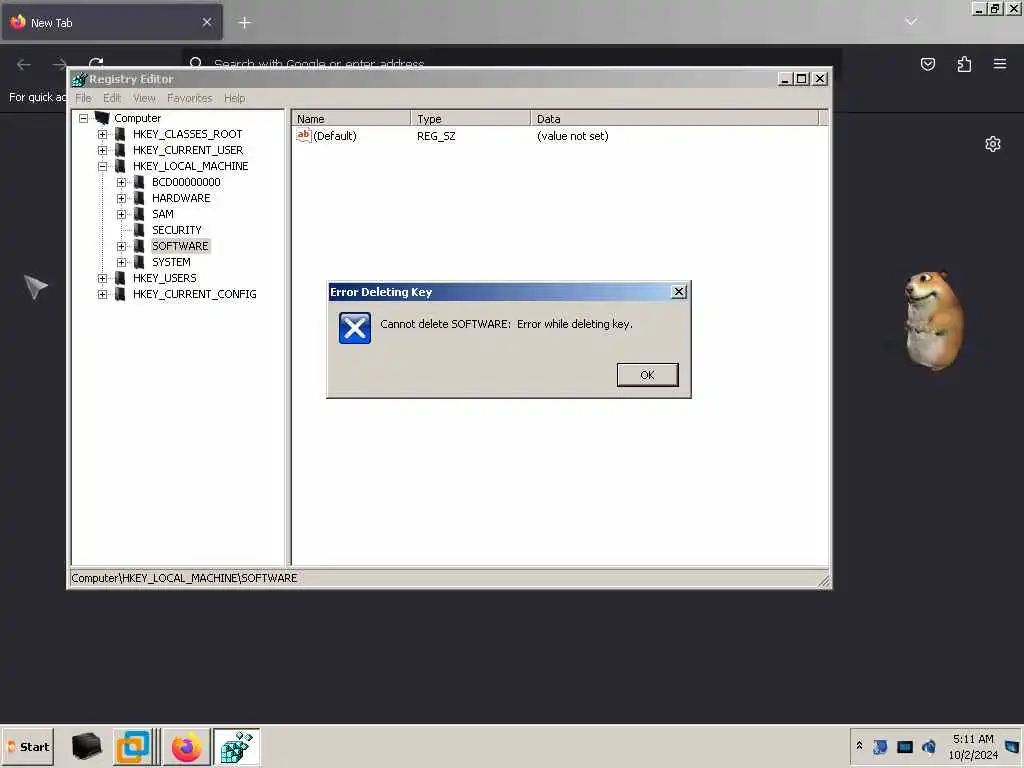Click Firefox reload button

coord(96,63)
